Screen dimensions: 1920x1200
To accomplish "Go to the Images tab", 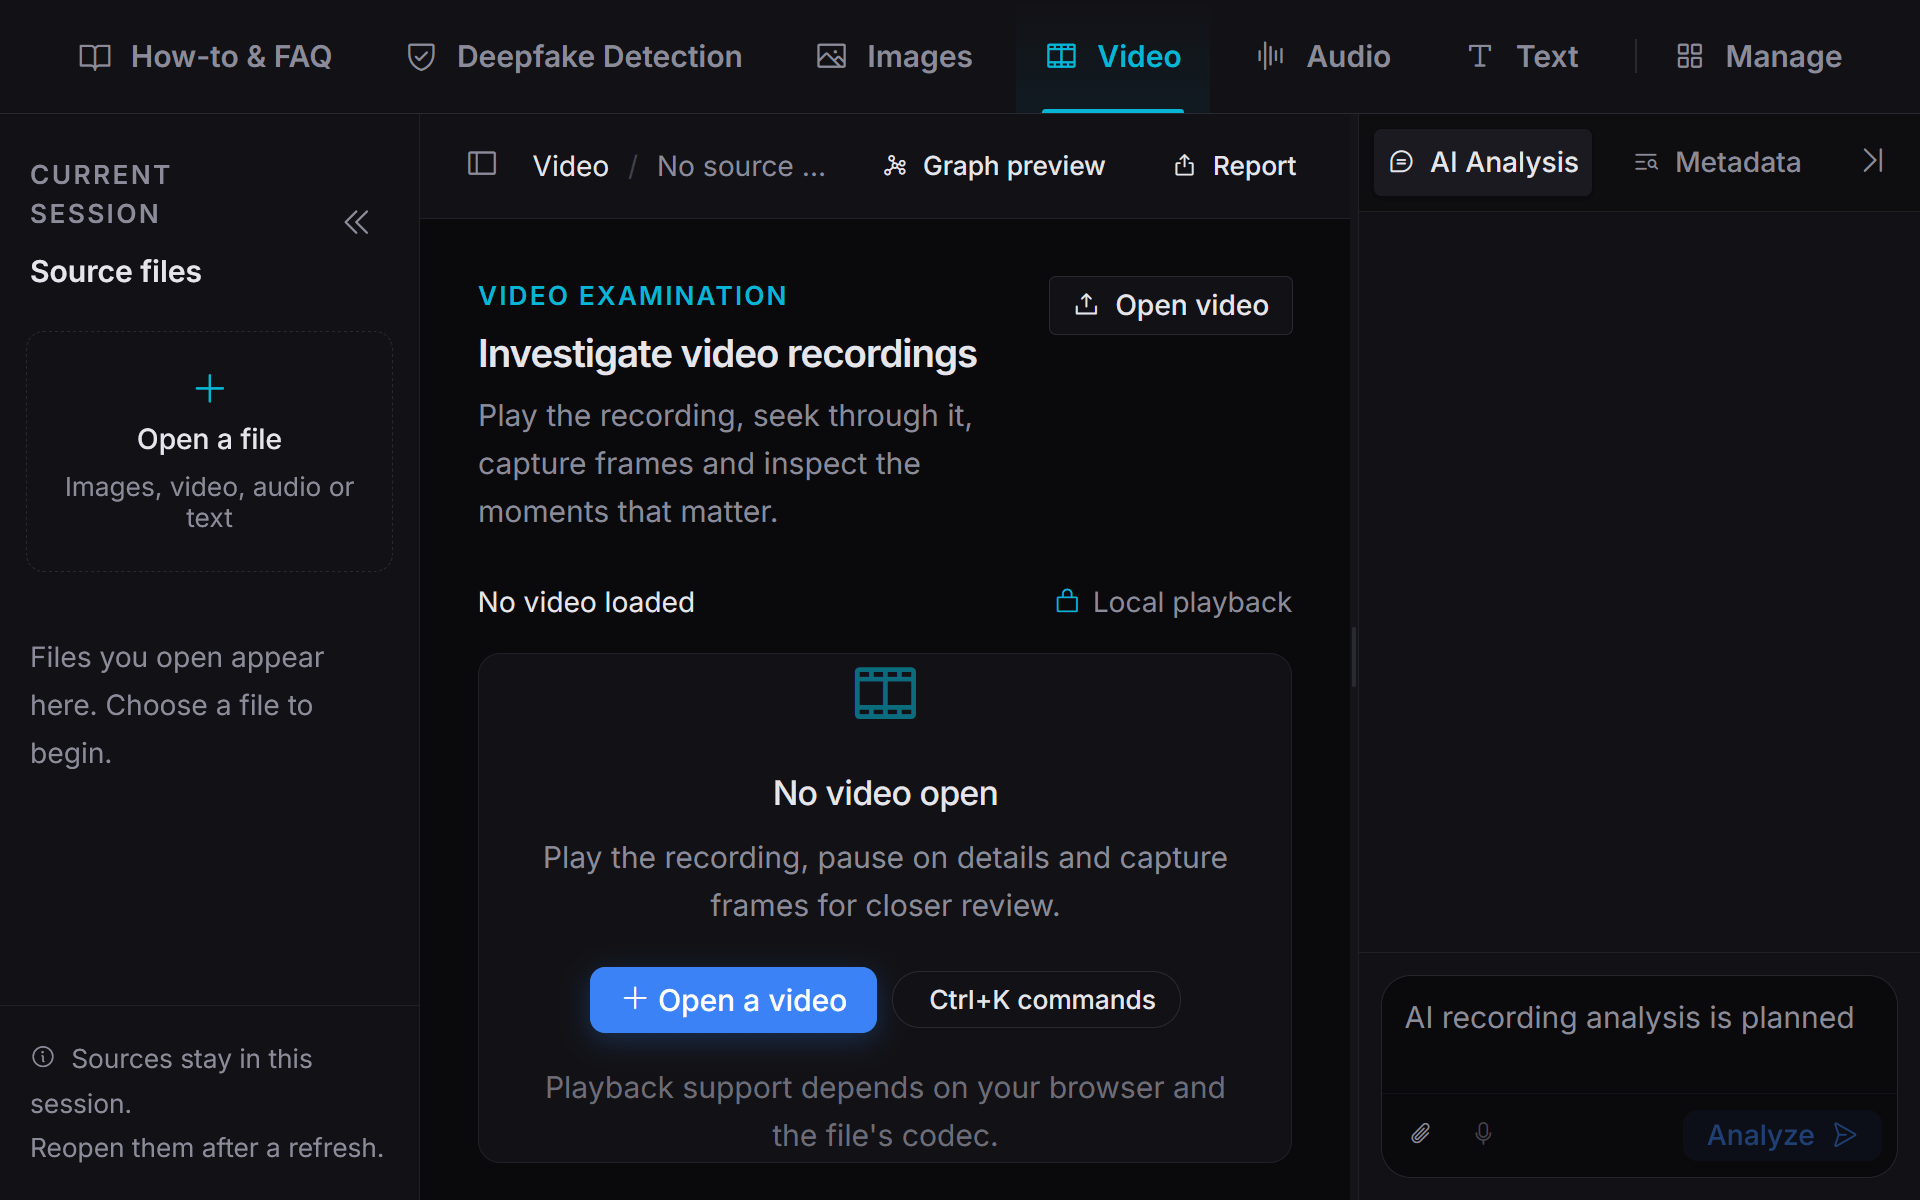I will tap(895, 57).
